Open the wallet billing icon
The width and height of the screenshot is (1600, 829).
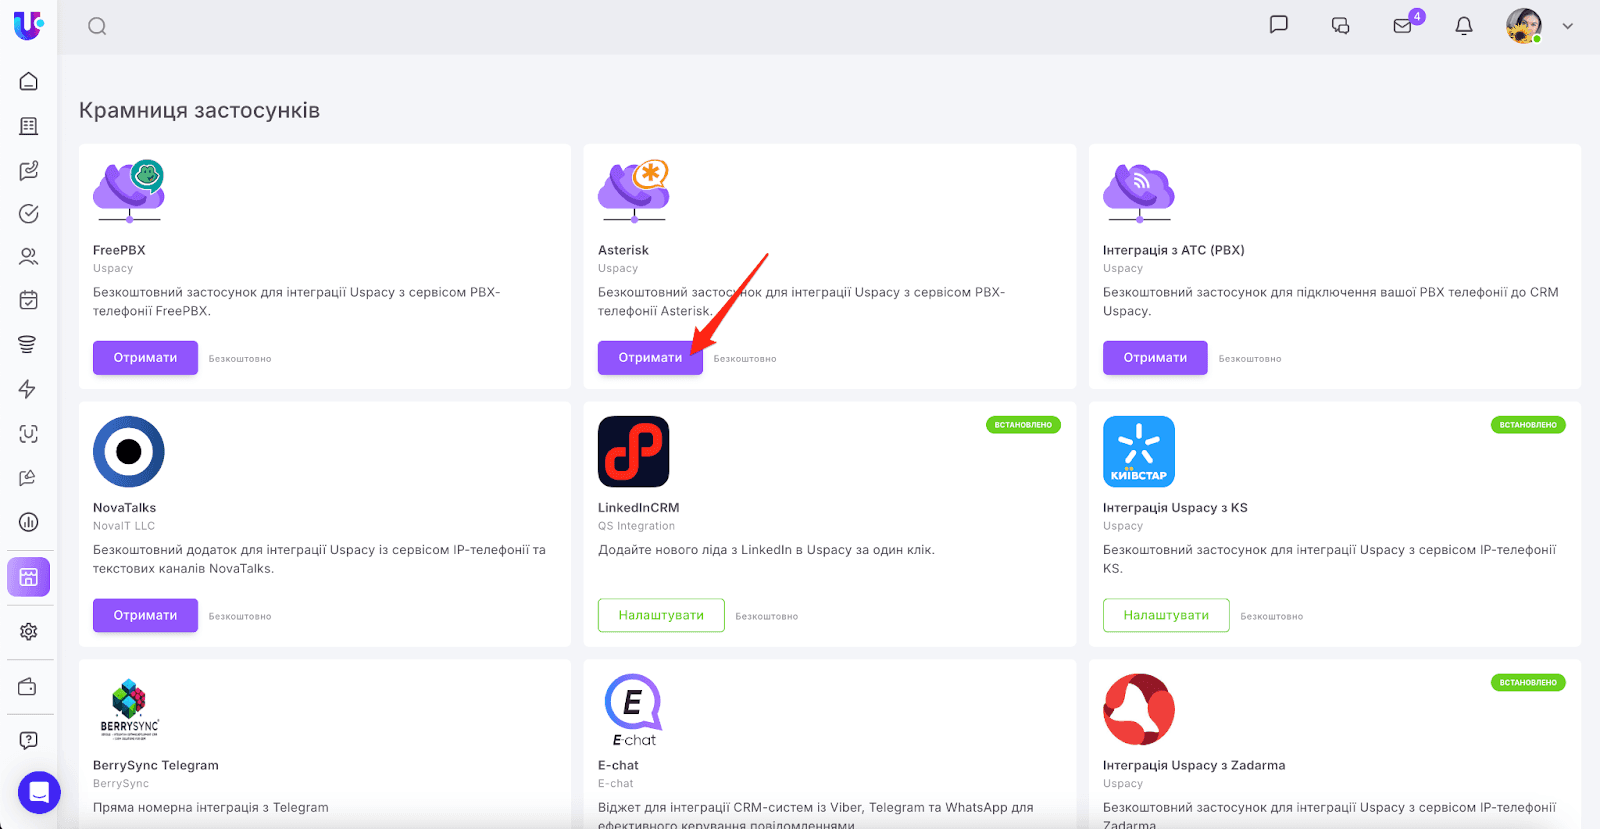pyautogui.click(x=28, y=687)
